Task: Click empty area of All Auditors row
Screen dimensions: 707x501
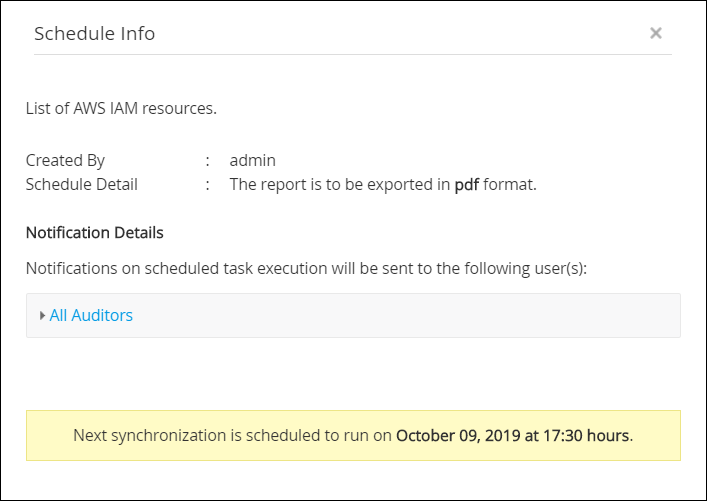Action: coord(400,316)
